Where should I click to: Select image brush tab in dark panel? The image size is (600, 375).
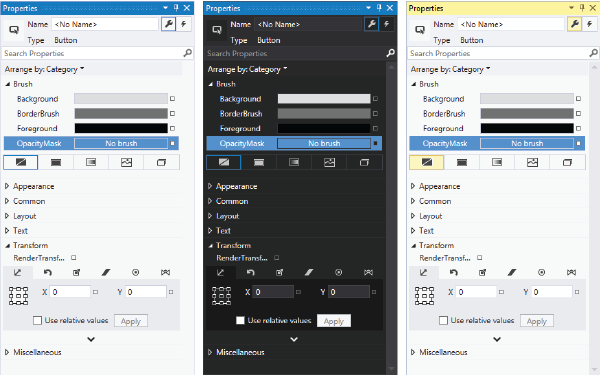(329, 162)
